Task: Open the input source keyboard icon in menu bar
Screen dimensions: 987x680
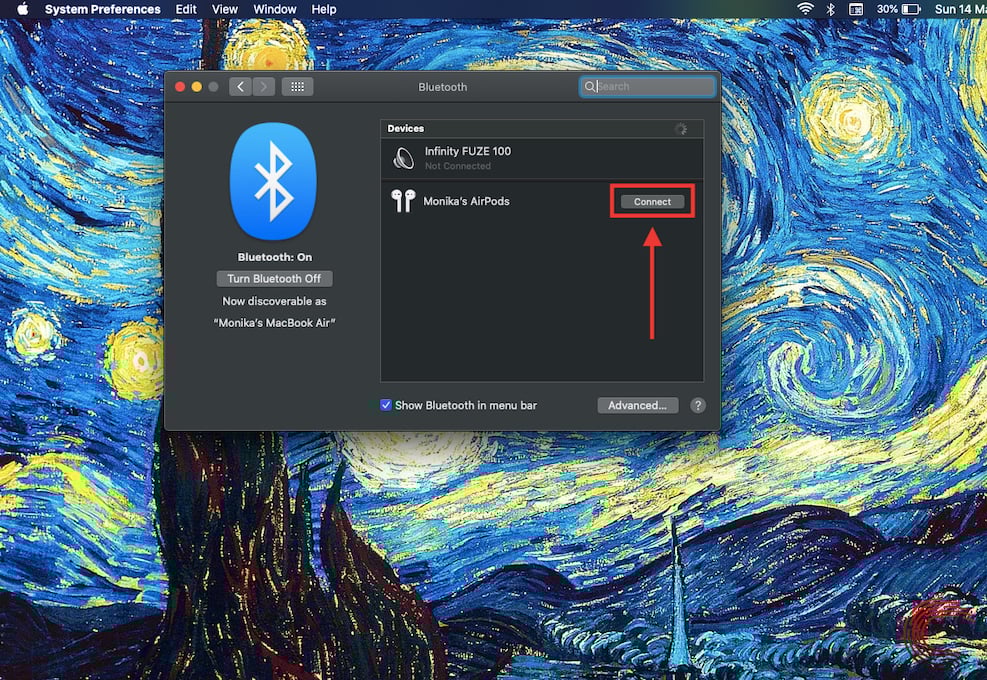Action: 856,9
